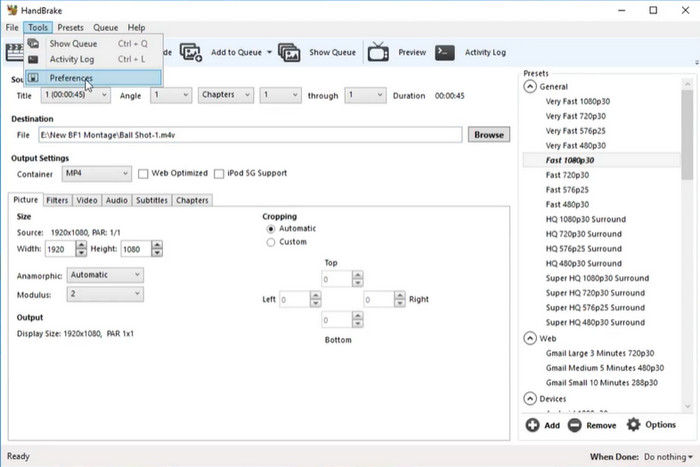Toggle iPod 5G Support checkbox
700x467 pixels.
click(219, 175)
